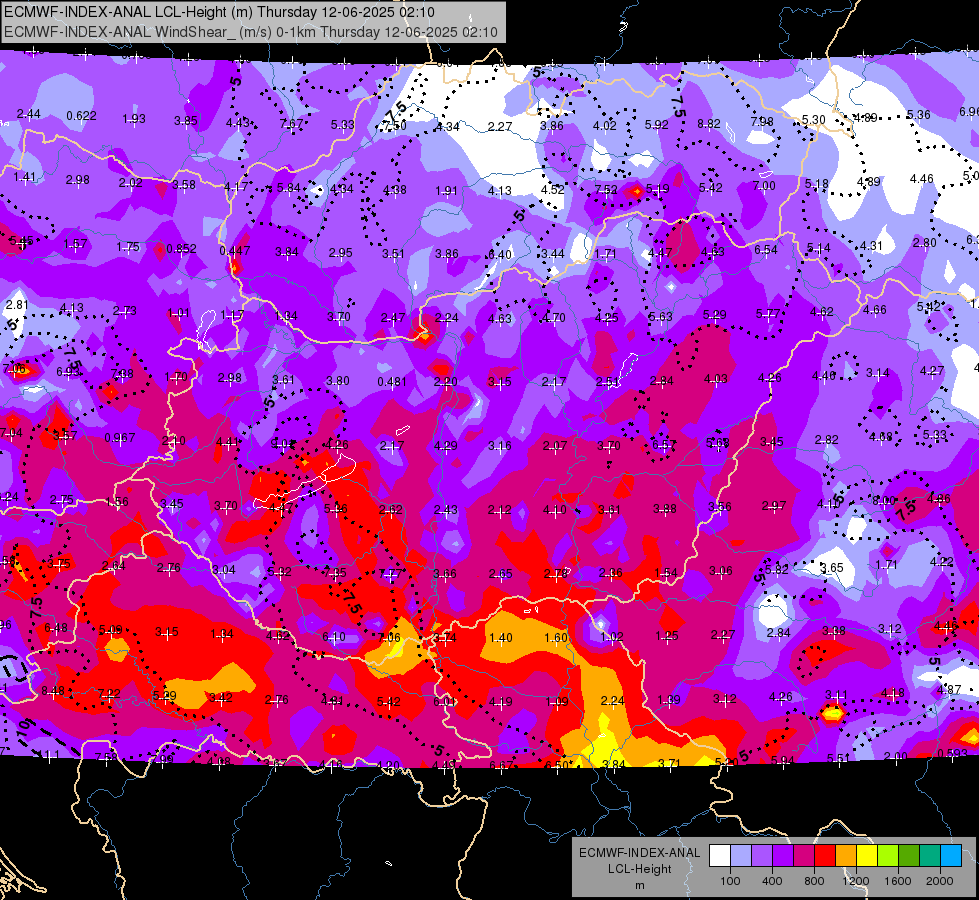Click the wind shear value 3.84 on the yellow area

pos(613,764)
